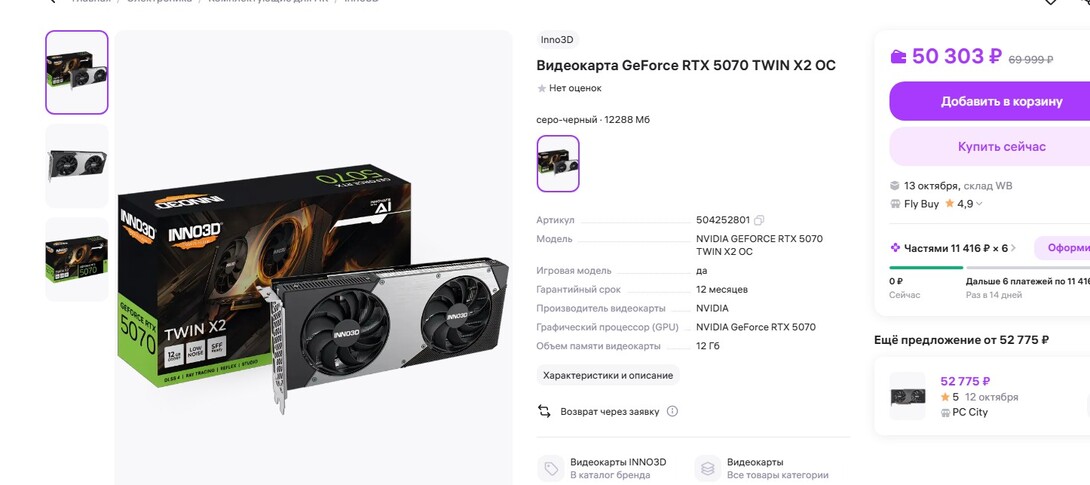The height and width of the screenshot is (485, 1090).
Task: Select second thumbnail showing card alone
Action: (x=76, y=166)
